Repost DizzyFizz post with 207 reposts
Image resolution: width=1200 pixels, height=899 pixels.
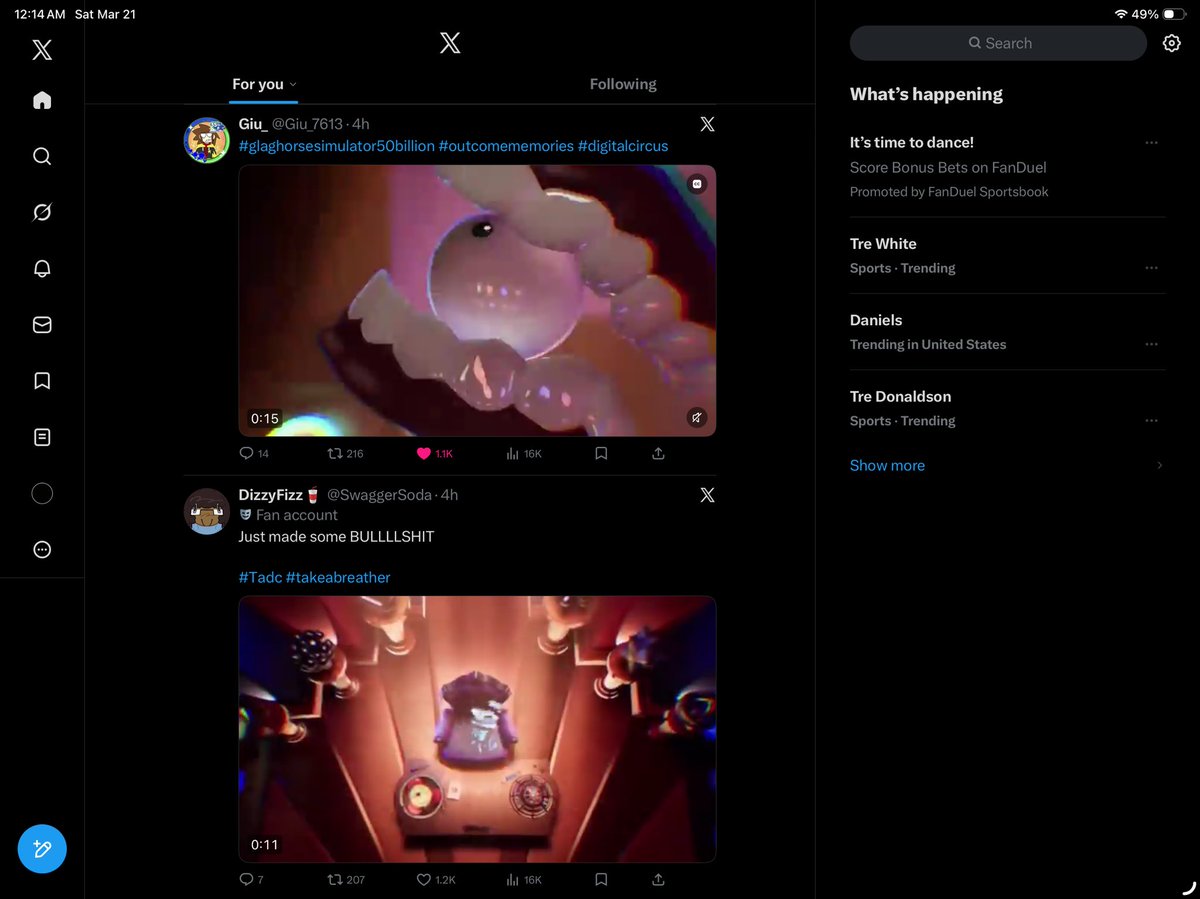346,880
